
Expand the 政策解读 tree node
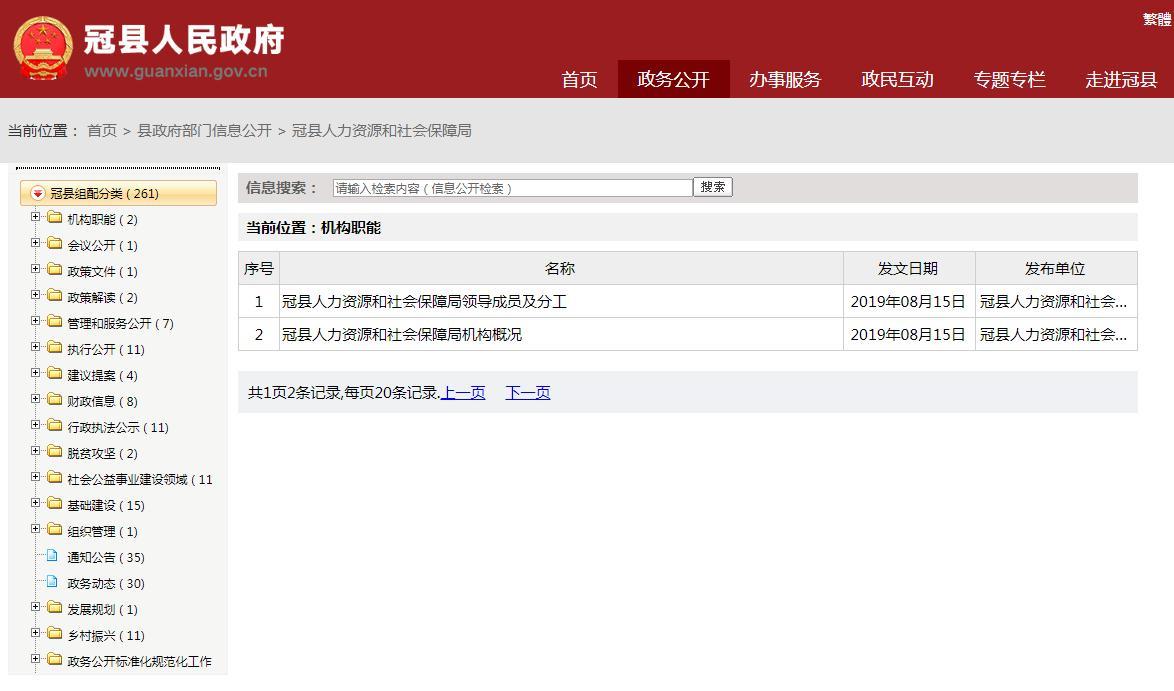35,295
